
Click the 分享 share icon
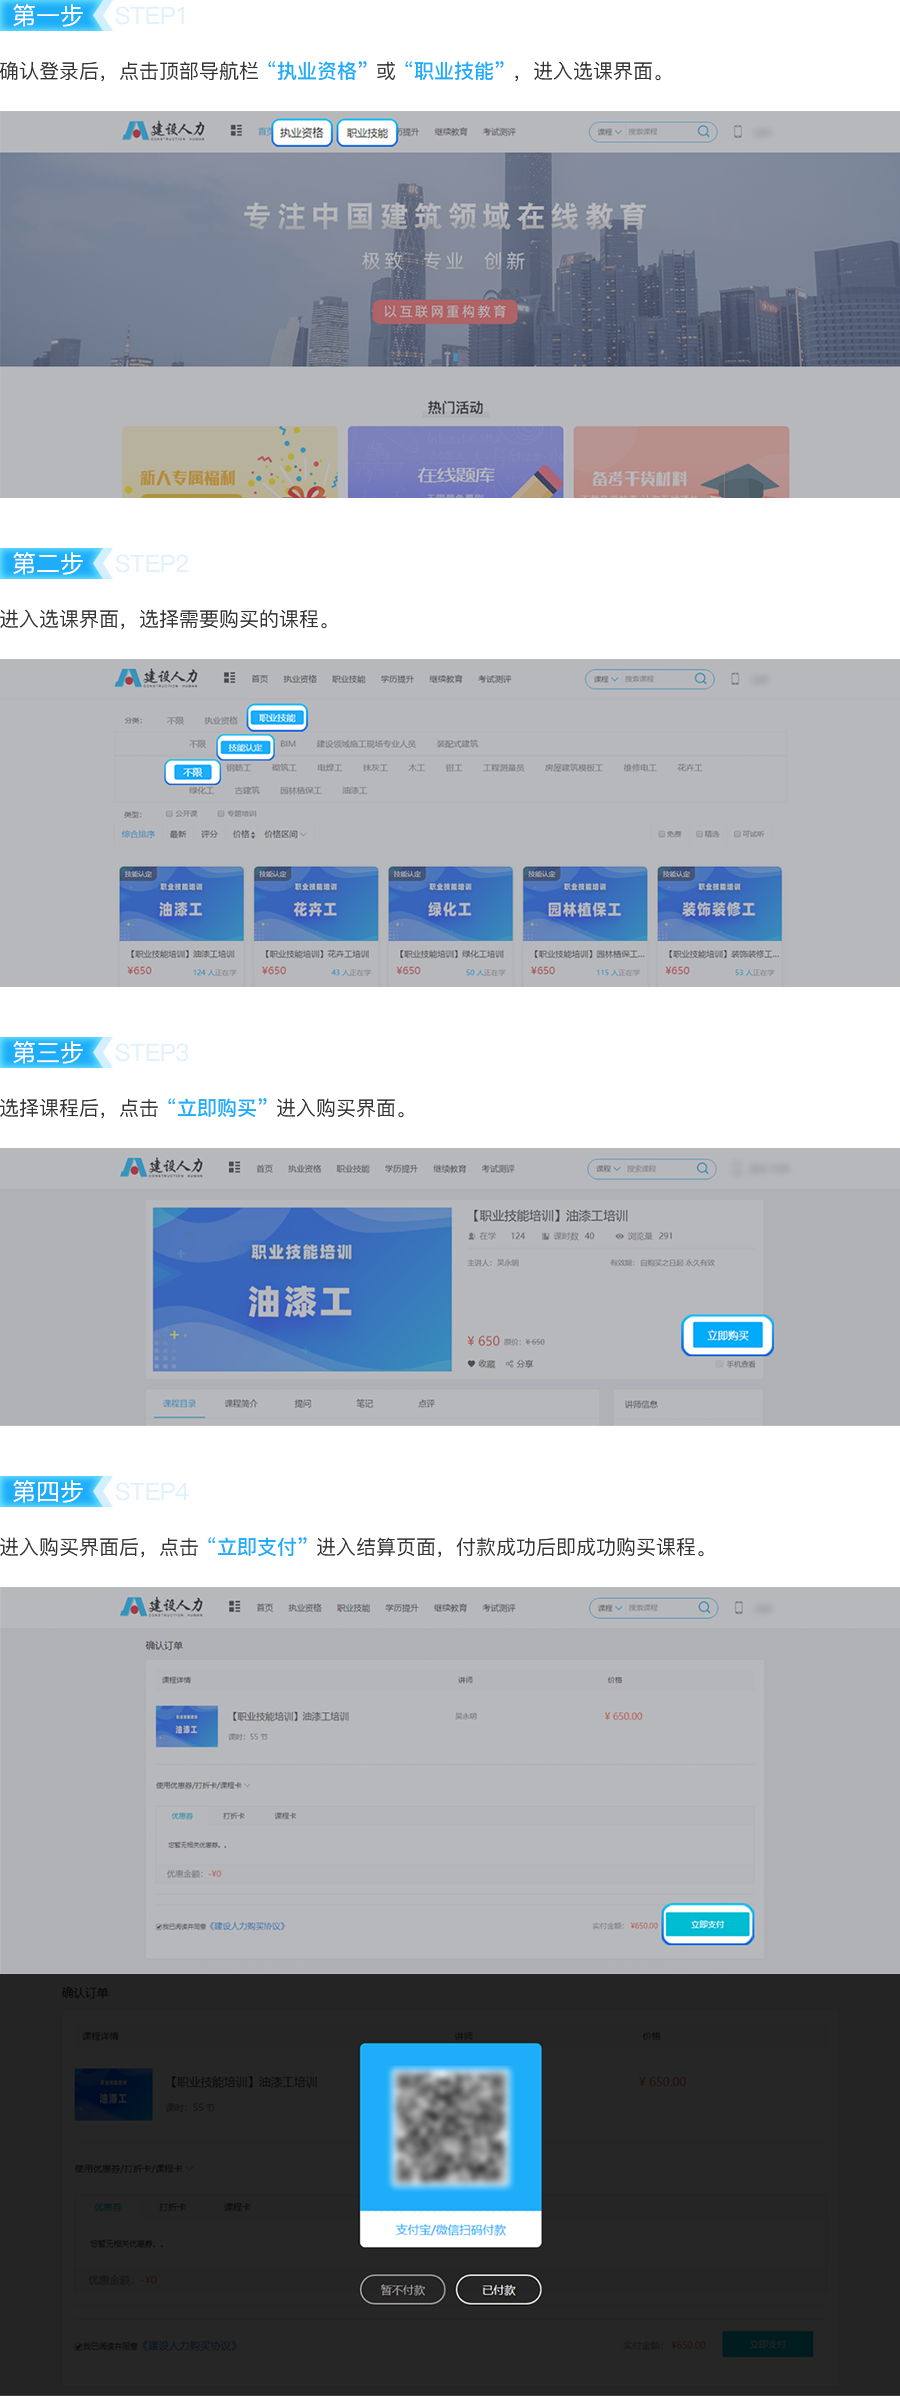tap(509, 1364)
